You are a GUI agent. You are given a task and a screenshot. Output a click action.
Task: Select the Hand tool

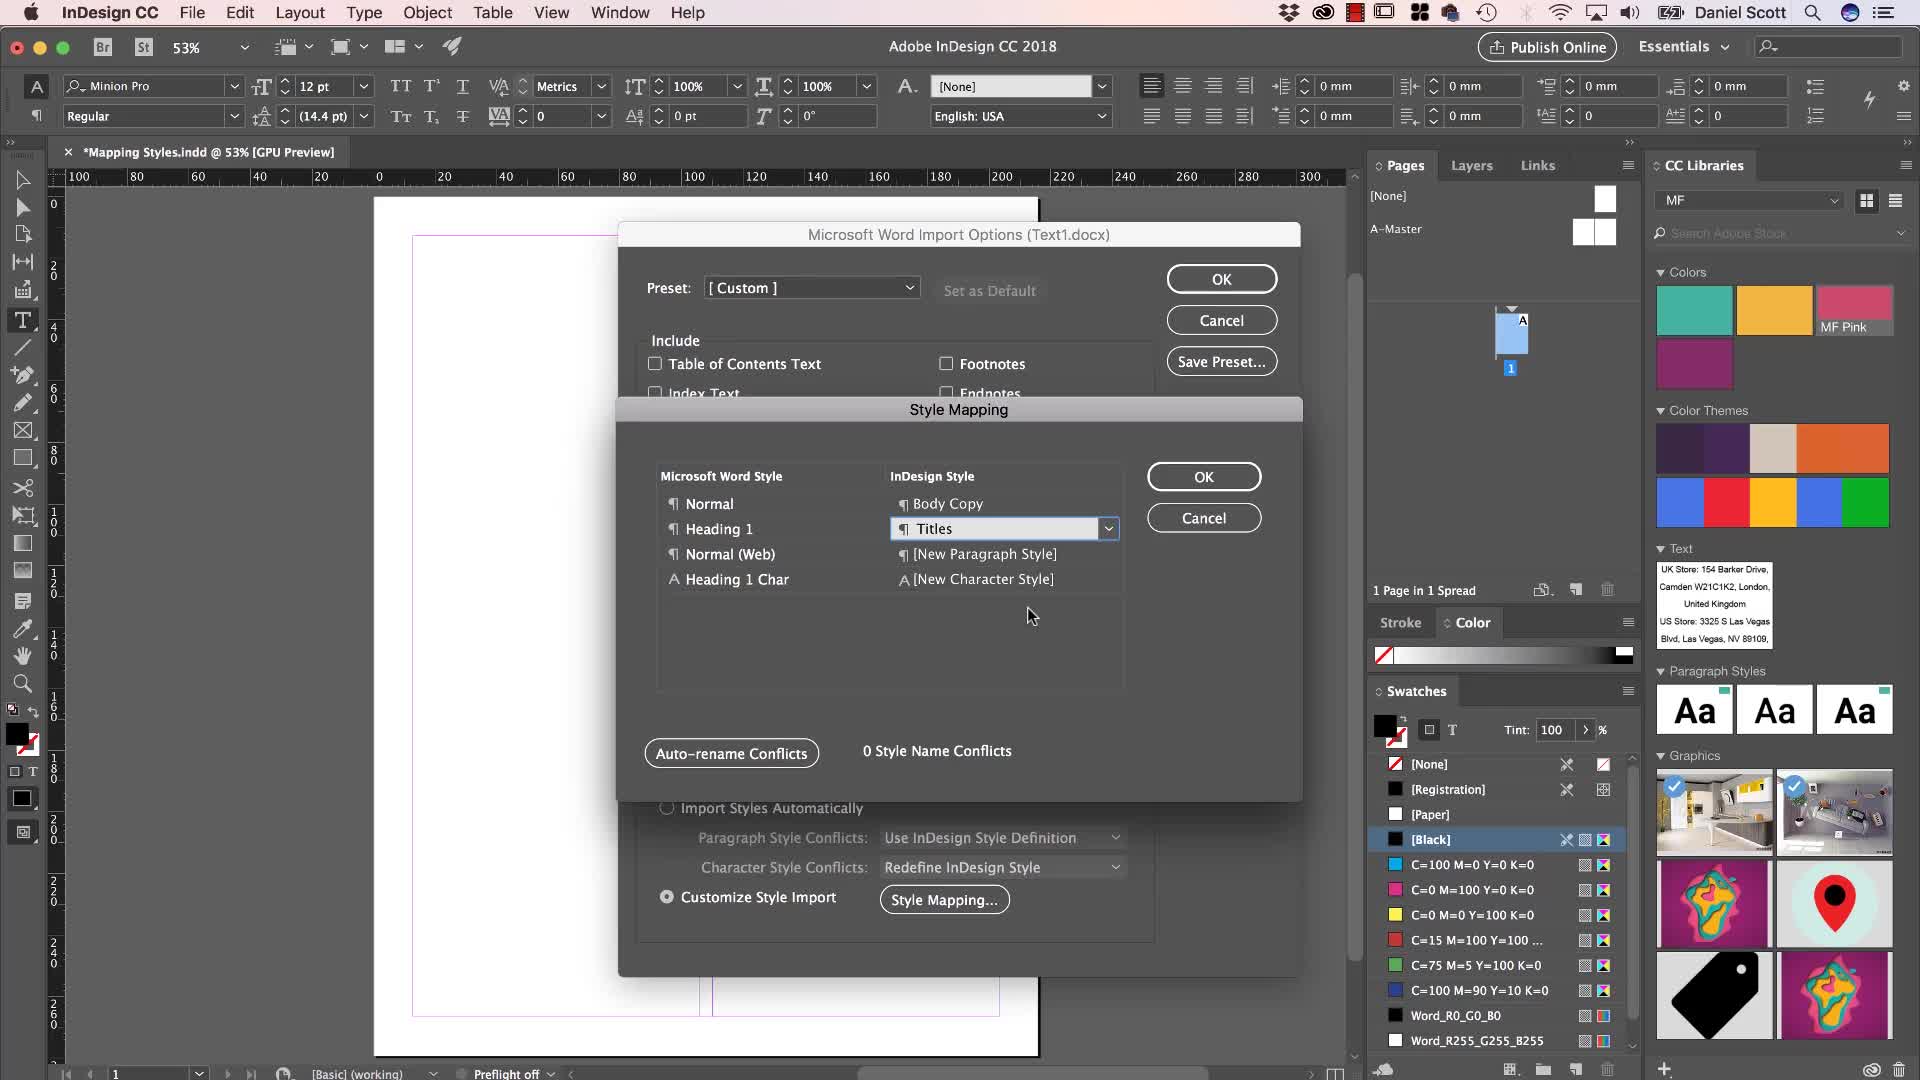click(22, 656)
